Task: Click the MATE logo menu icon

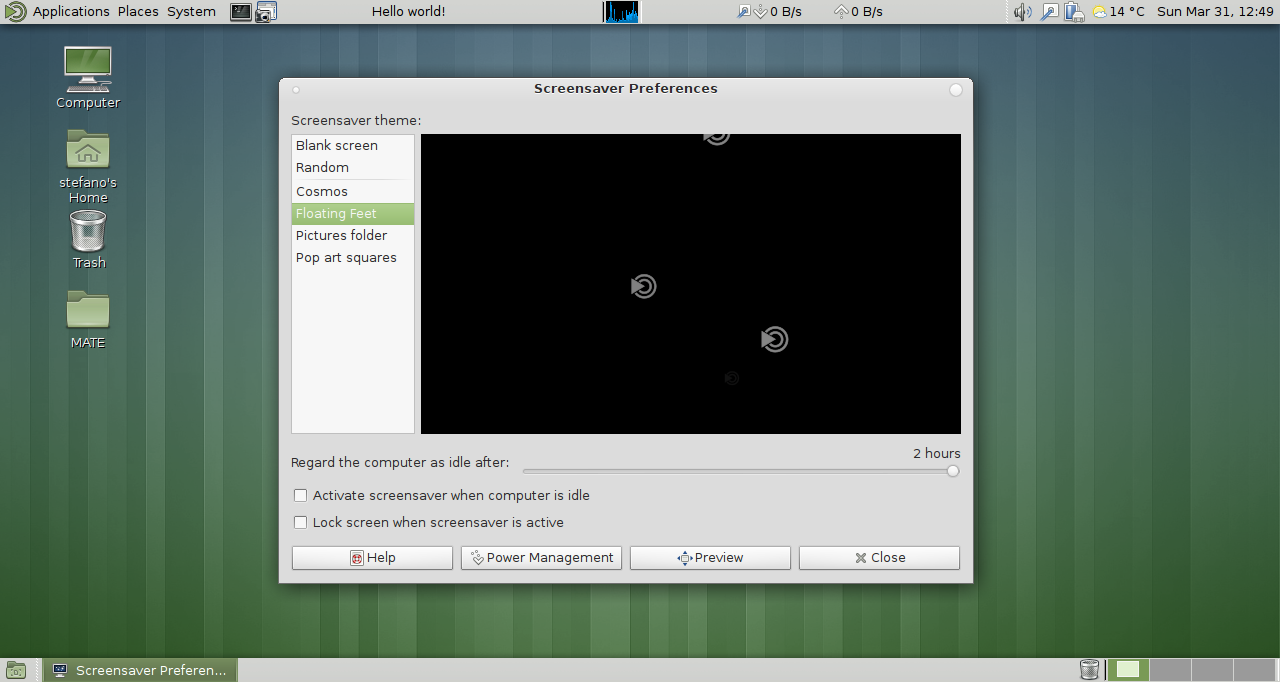Action: pos(15,12)
